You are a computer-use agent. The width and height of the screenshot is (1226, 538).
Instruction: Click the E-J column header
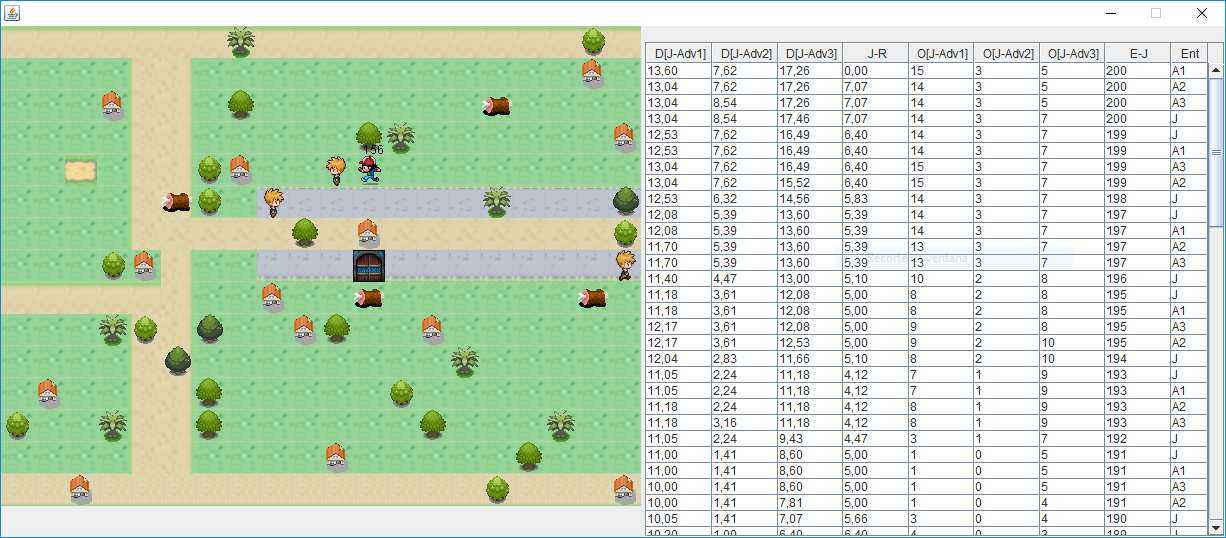[1137, 54]
